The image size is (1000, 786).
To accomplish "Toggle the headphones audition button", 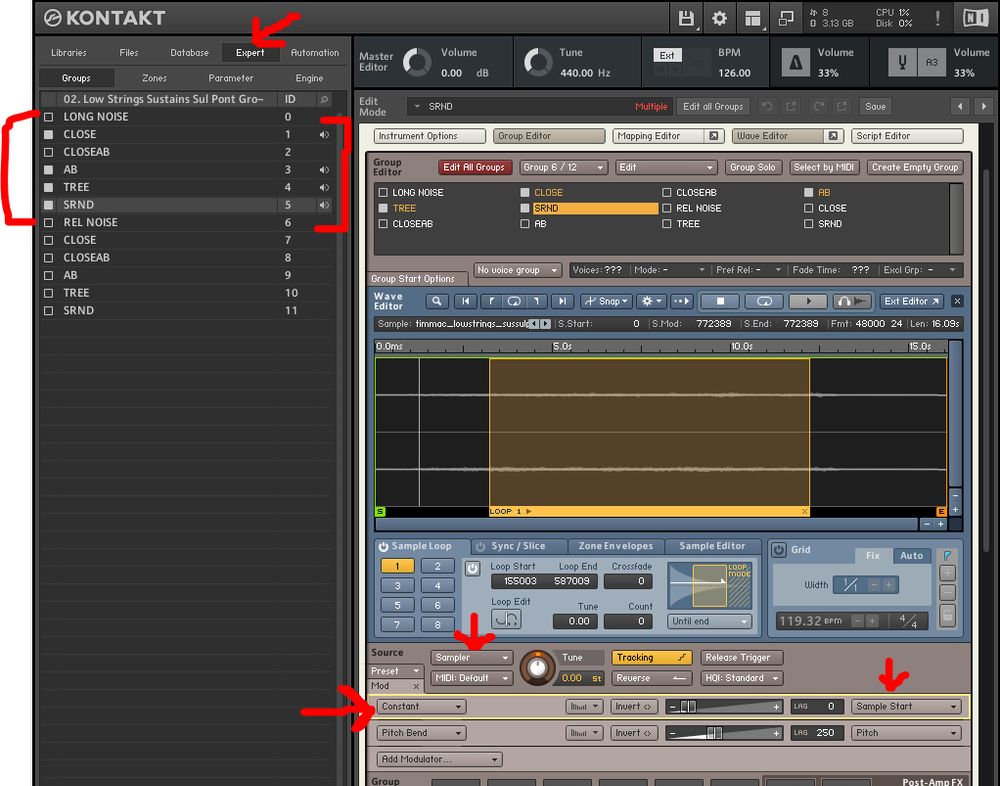I will (x=852, y=301).
